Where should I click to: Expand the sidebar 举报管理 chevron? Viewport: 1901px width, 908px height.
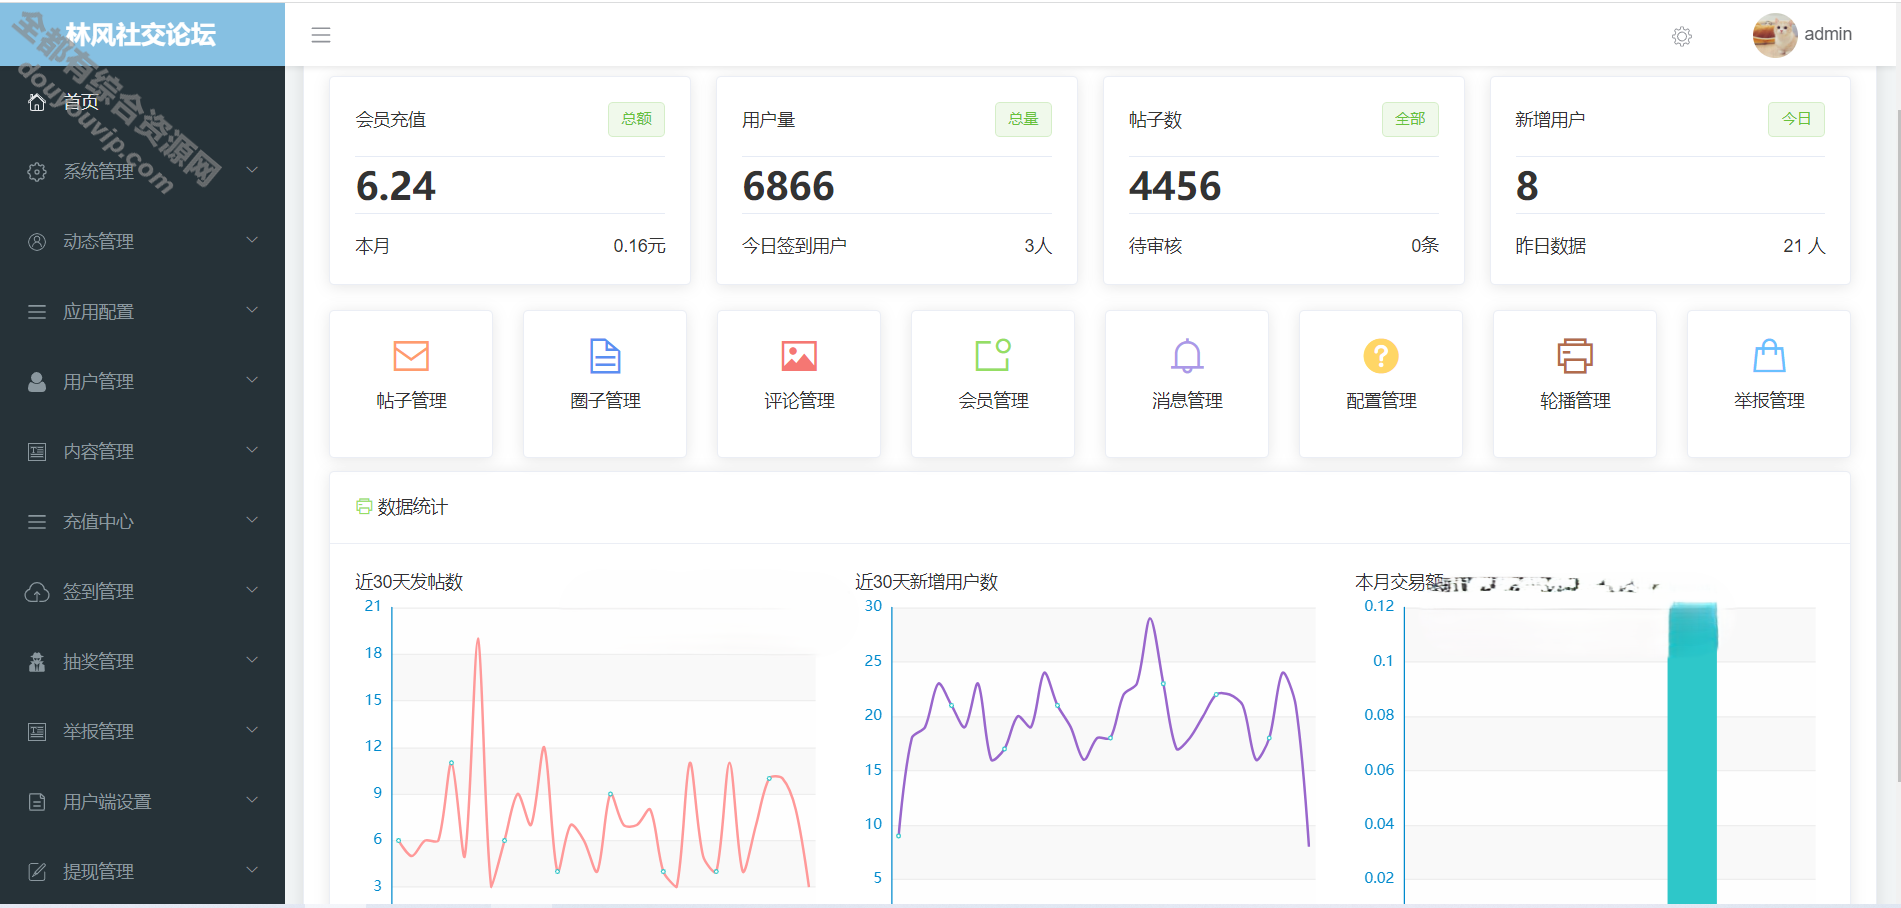[x=252, y=730]
